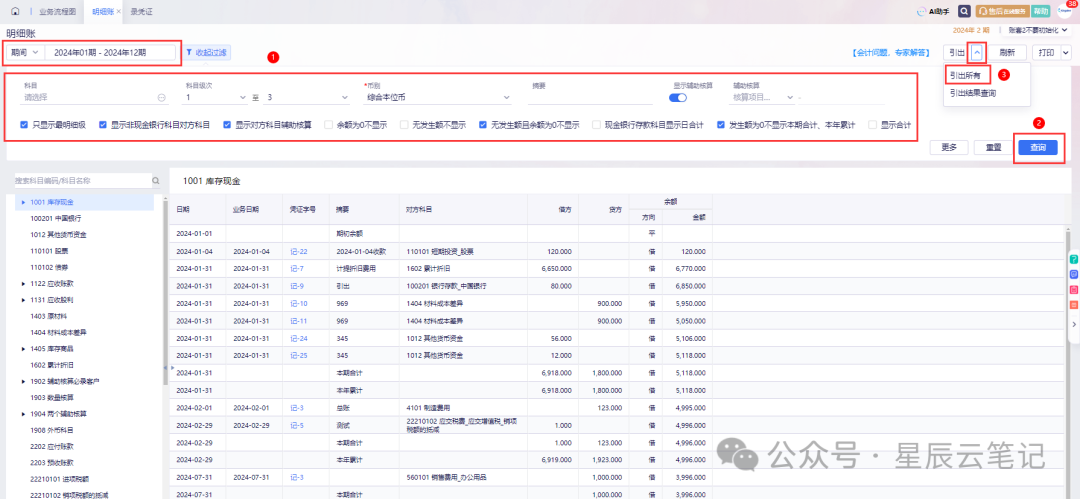Screen dimensions: 1080x499
Task: Open the user avatar with notification badge
Action: pos(1066,10)
